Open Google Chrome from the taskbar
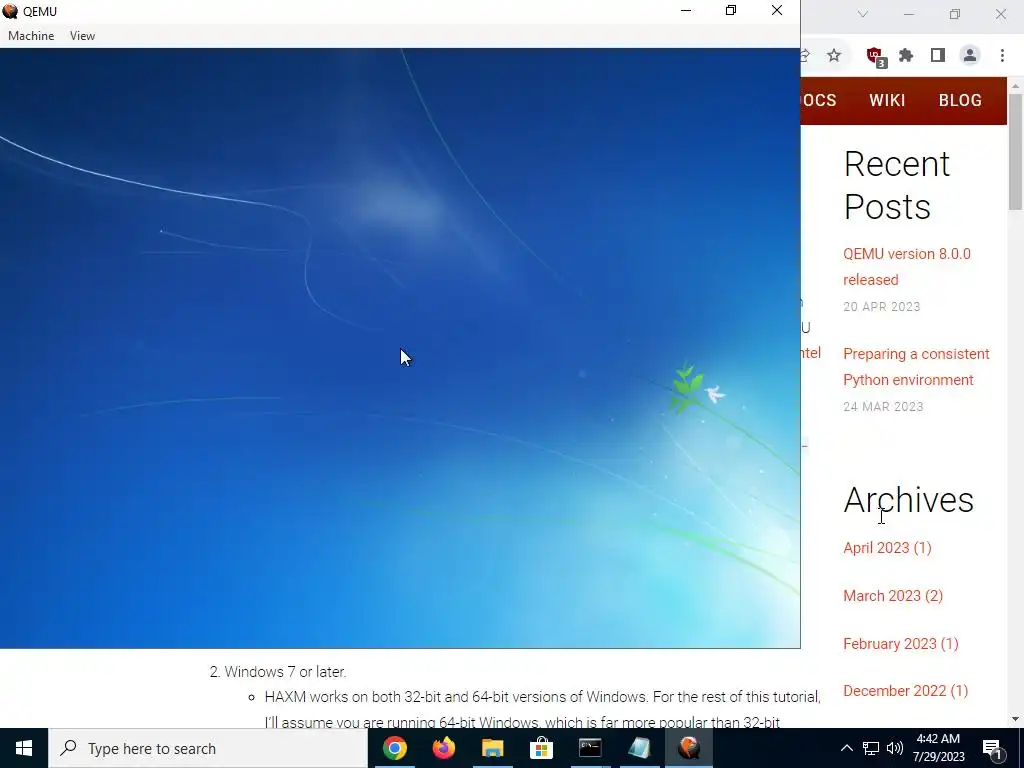This screenshot has height=768, width=1024. 394,748
